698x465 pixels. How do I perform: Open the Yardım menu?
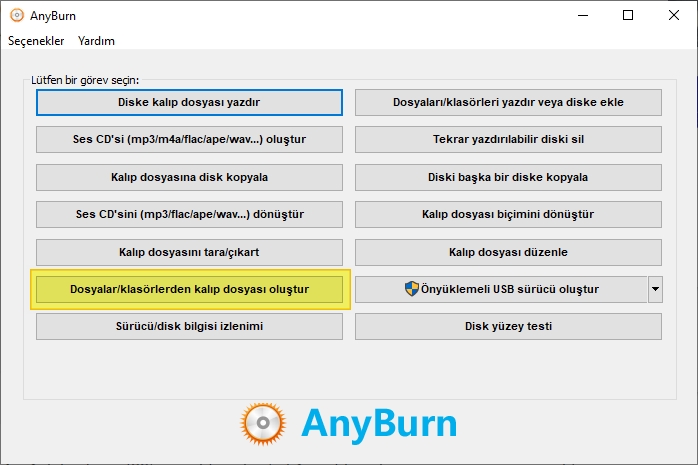96,41
